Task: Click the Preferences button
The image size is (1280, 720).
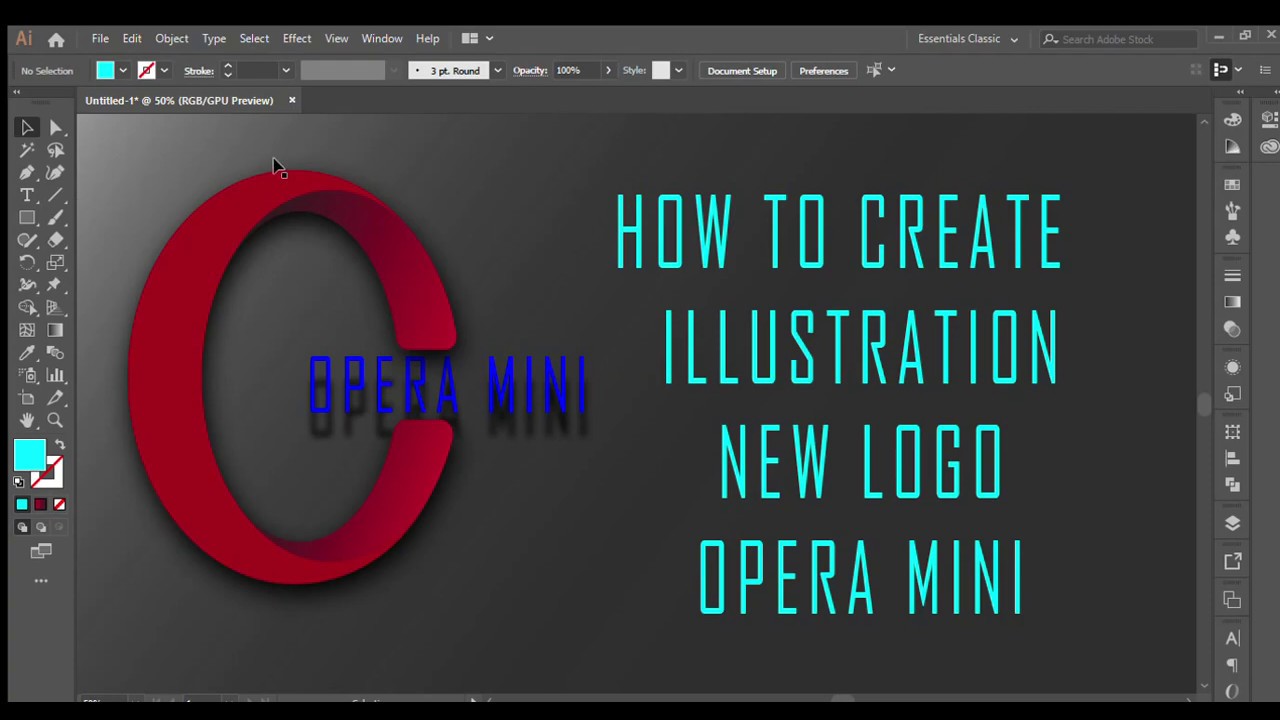Action: coord(823,70)
